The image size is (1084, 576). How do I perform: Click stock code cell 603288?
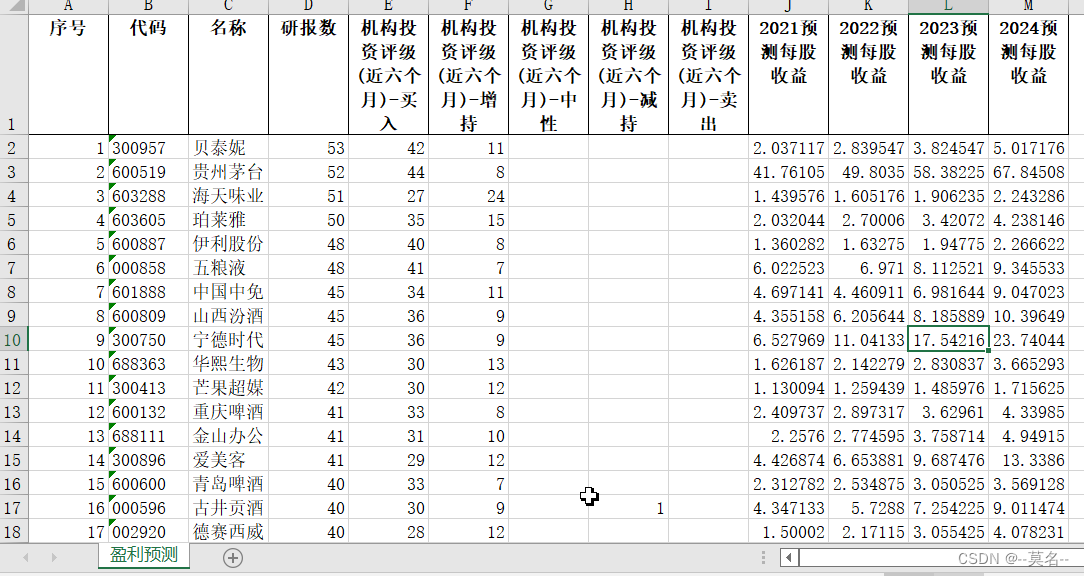coord(149,196)
